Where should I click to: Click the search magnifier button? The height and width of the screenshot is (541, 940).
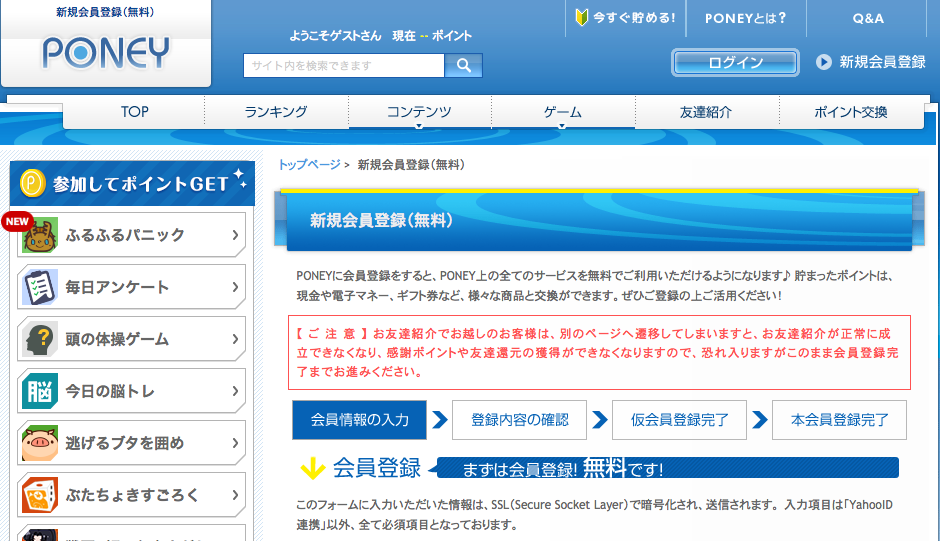tap(463, 66)
